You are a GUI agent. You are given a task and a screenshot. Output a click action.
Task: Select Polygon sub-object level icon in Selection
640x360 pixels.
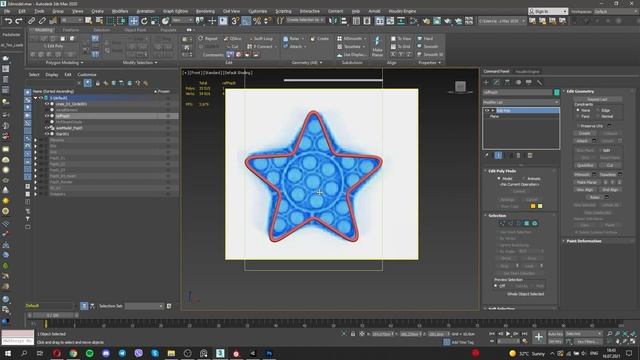(527, 223)
